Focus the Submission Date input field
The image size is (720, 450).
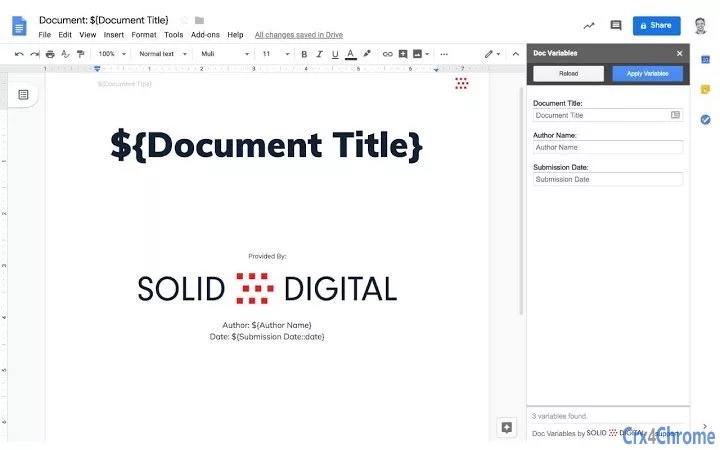pyautogui.click(x=608, y=180)
